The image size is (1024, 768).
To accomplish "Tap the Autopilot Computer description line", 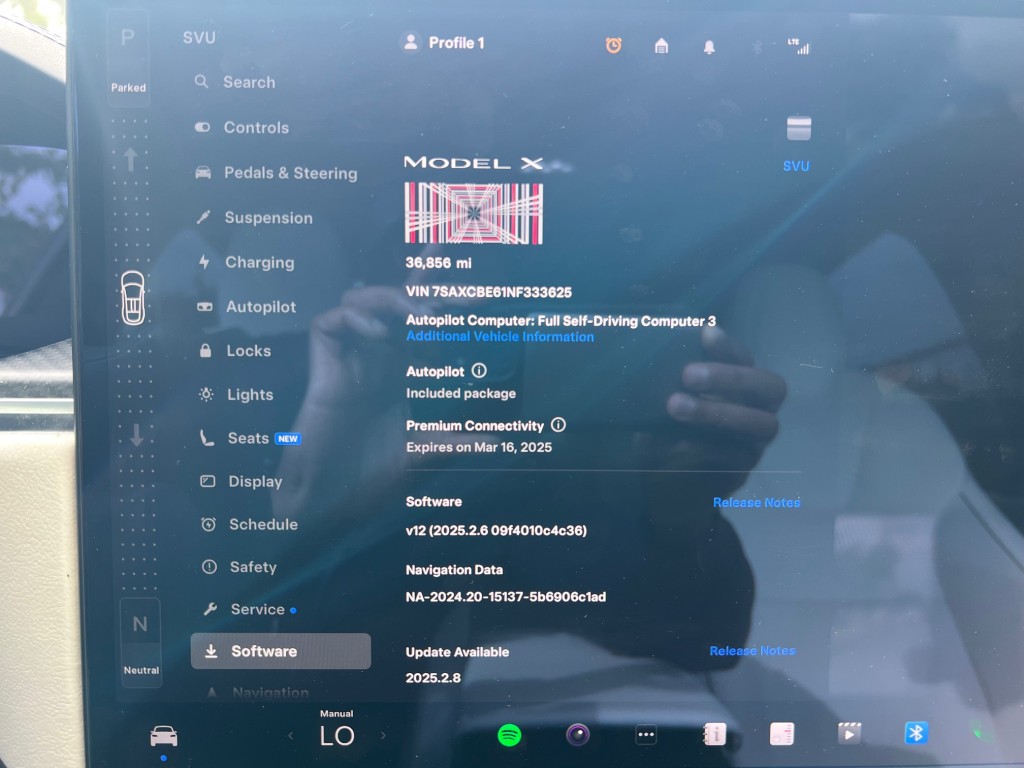I will click(561, 321).
